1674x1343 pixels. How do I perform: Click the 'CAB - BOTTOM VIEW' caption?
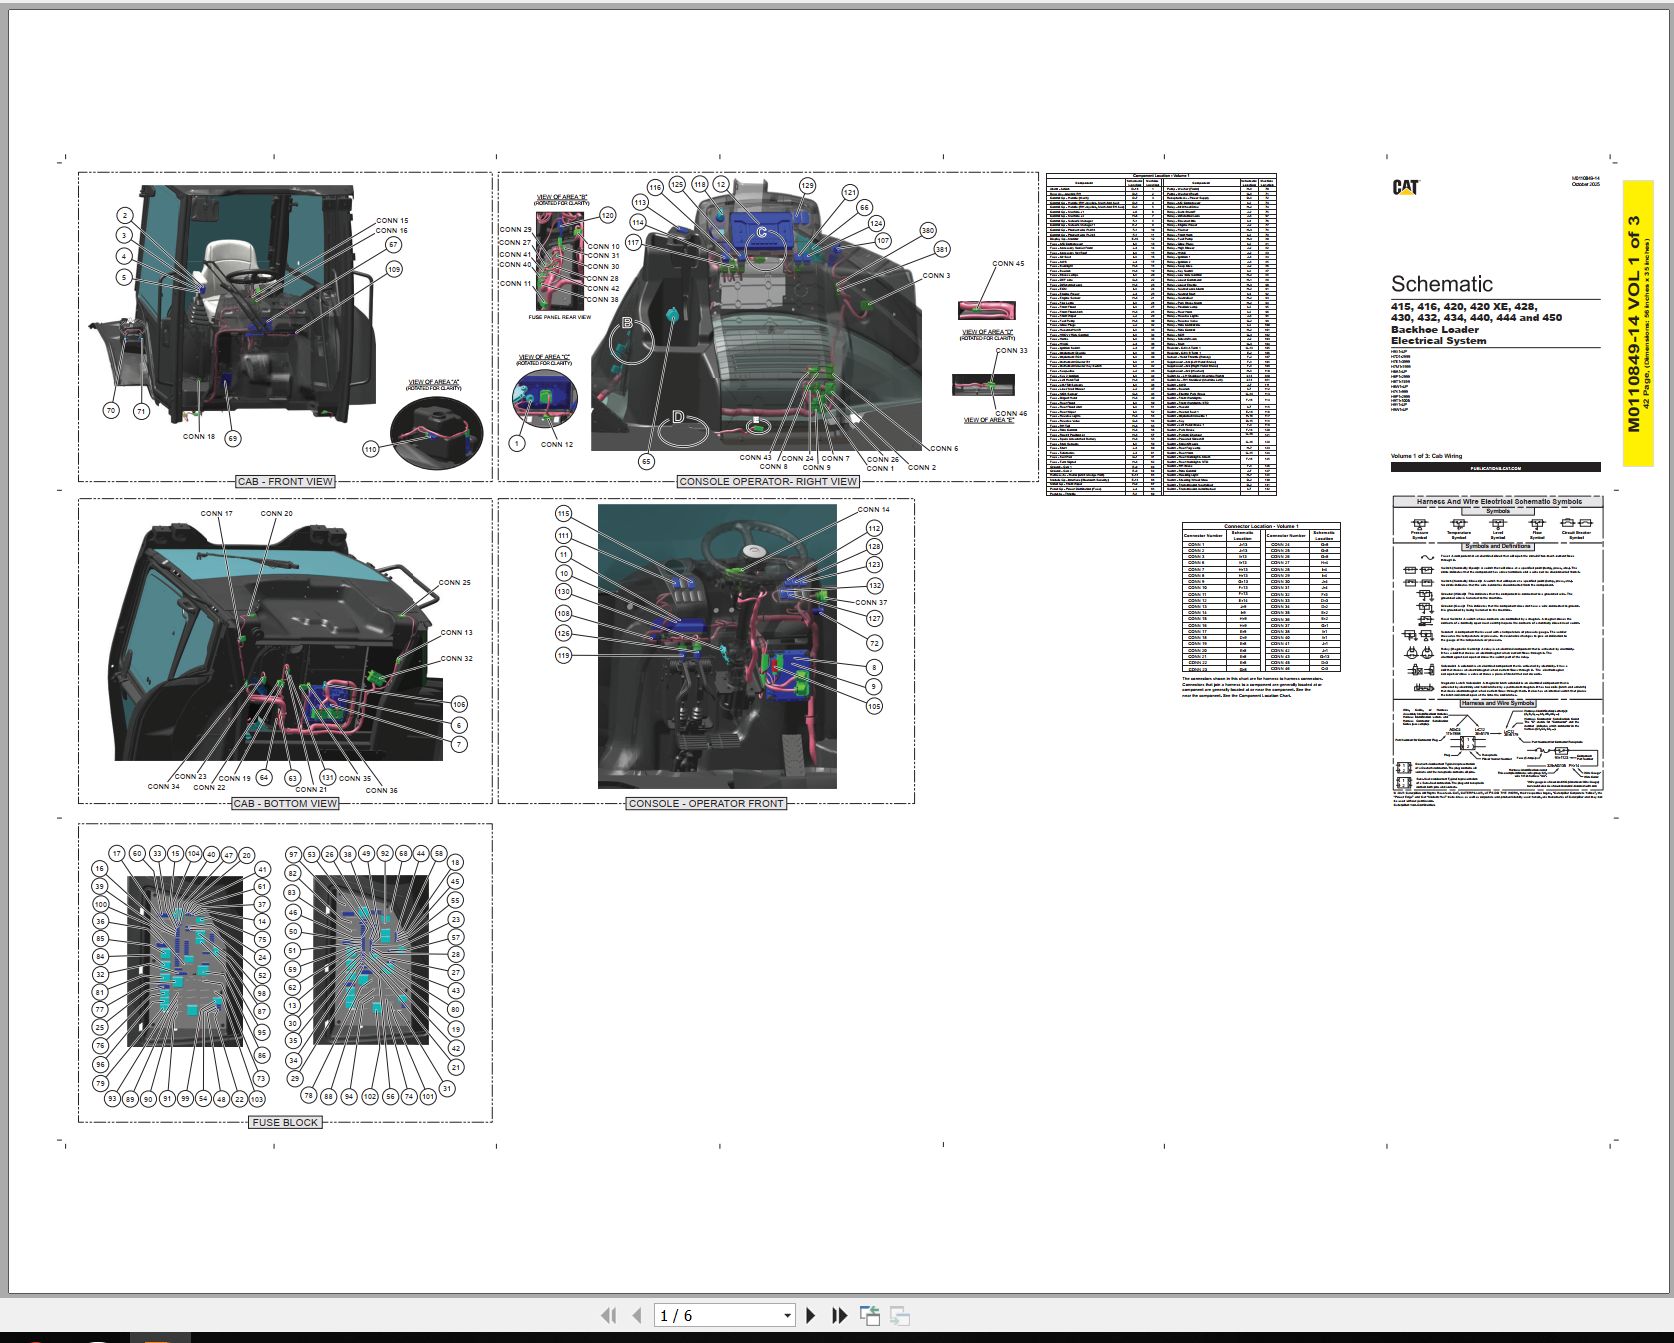point(285,803)
